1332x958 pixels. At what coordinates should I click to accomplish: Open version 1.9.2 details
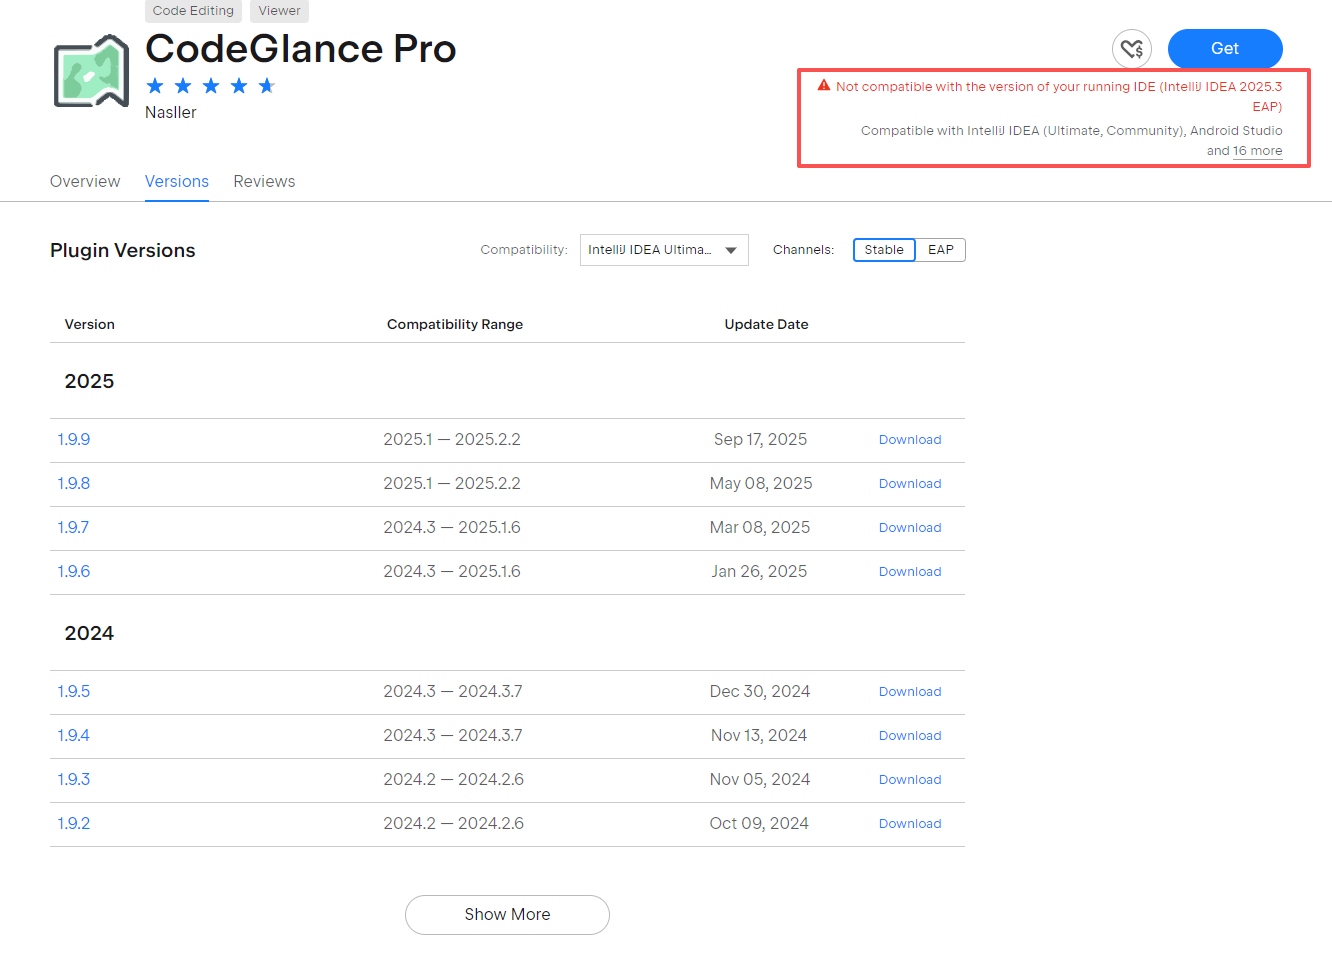point(74,823)
